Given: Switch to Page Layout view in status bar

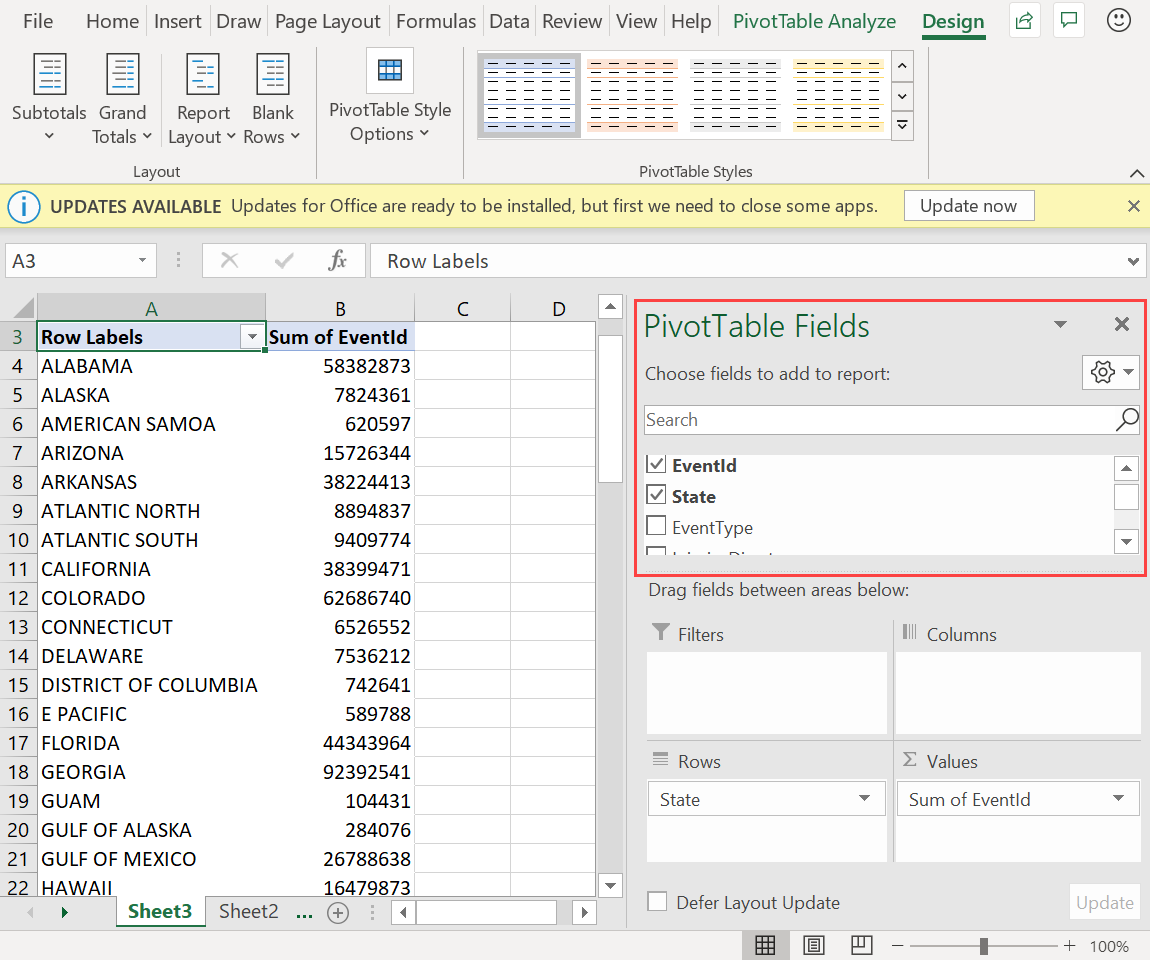Looking at the screenshot, I should coord(813,944).
